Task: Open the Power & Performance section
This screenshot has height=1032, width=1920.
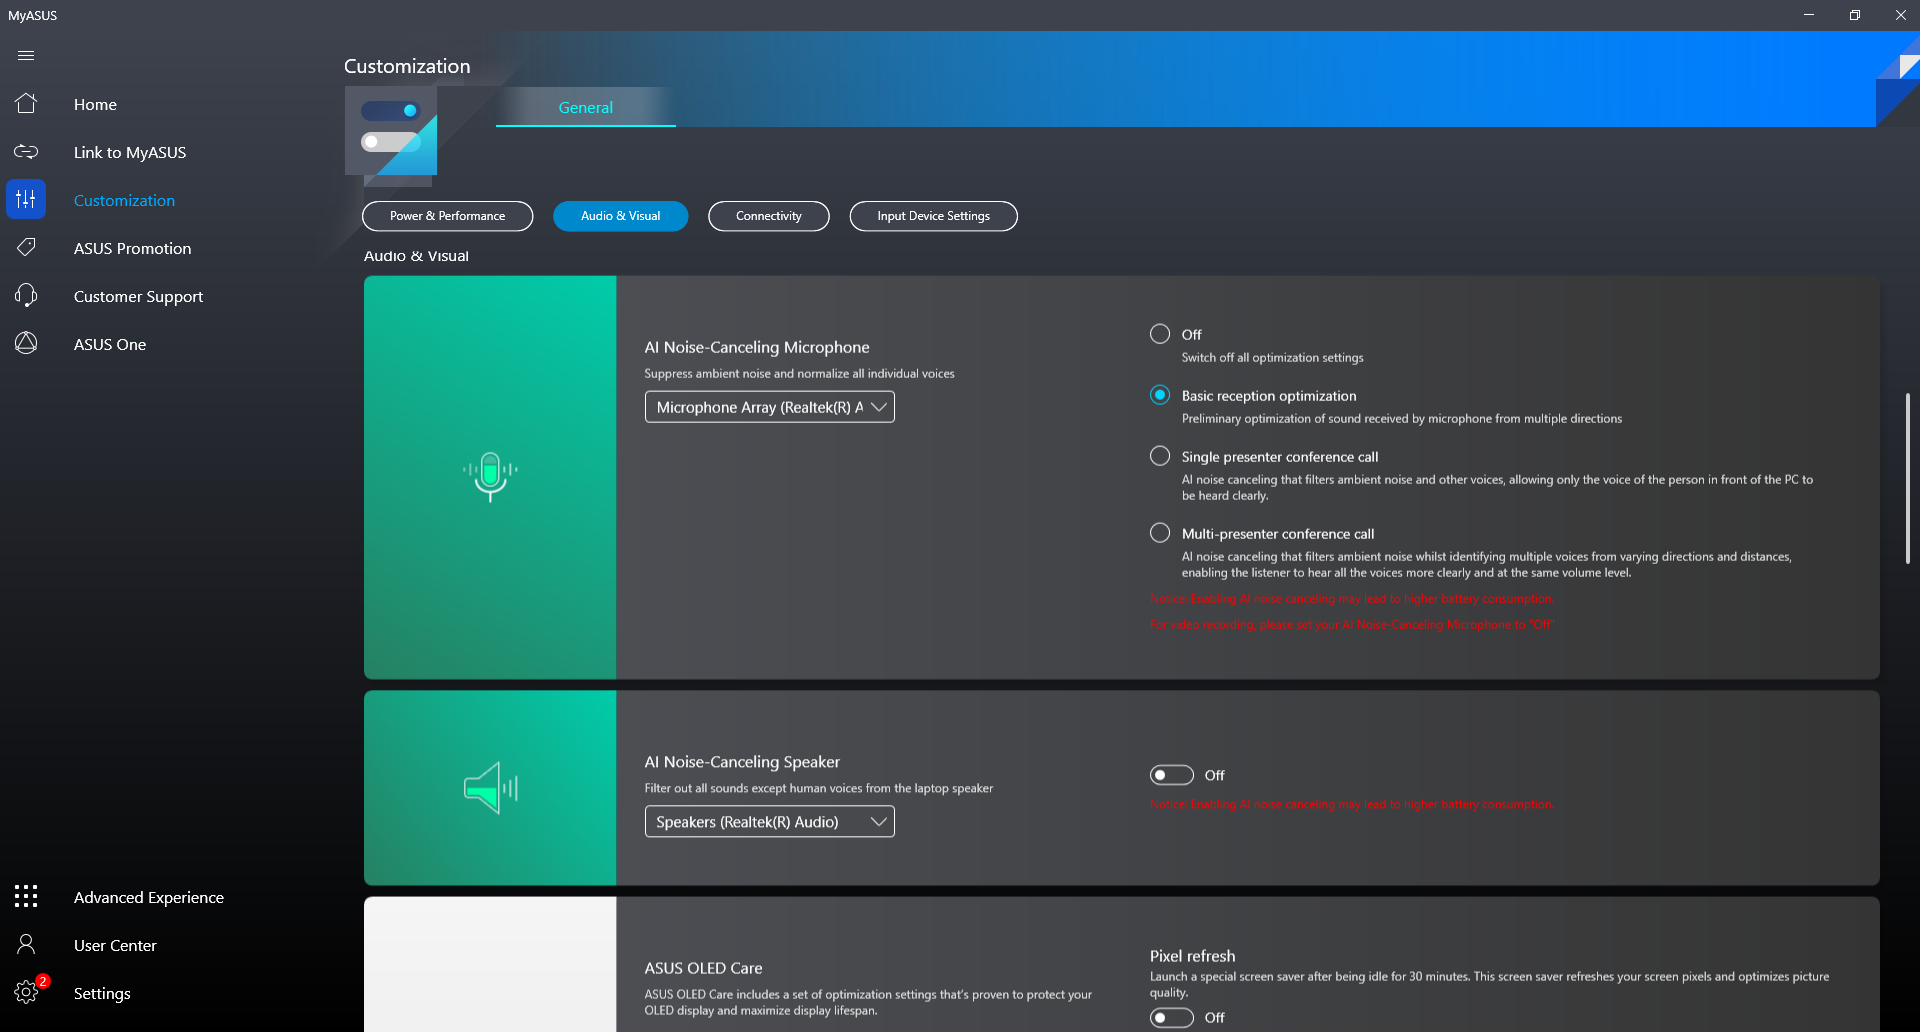Action: pos(448,216)
